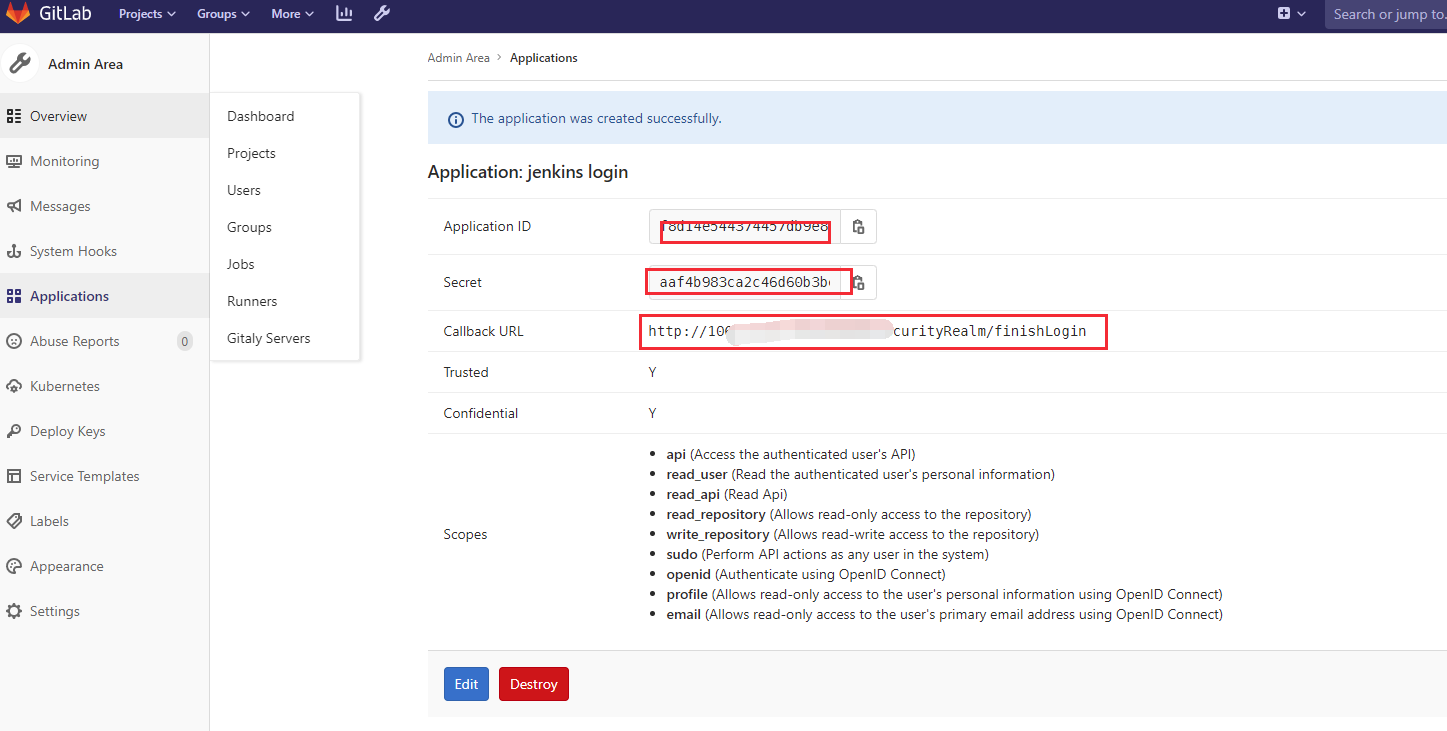Click the Edit button
Image resolution: width=1447 pixels, height=731 pixels.
(466, 684)
